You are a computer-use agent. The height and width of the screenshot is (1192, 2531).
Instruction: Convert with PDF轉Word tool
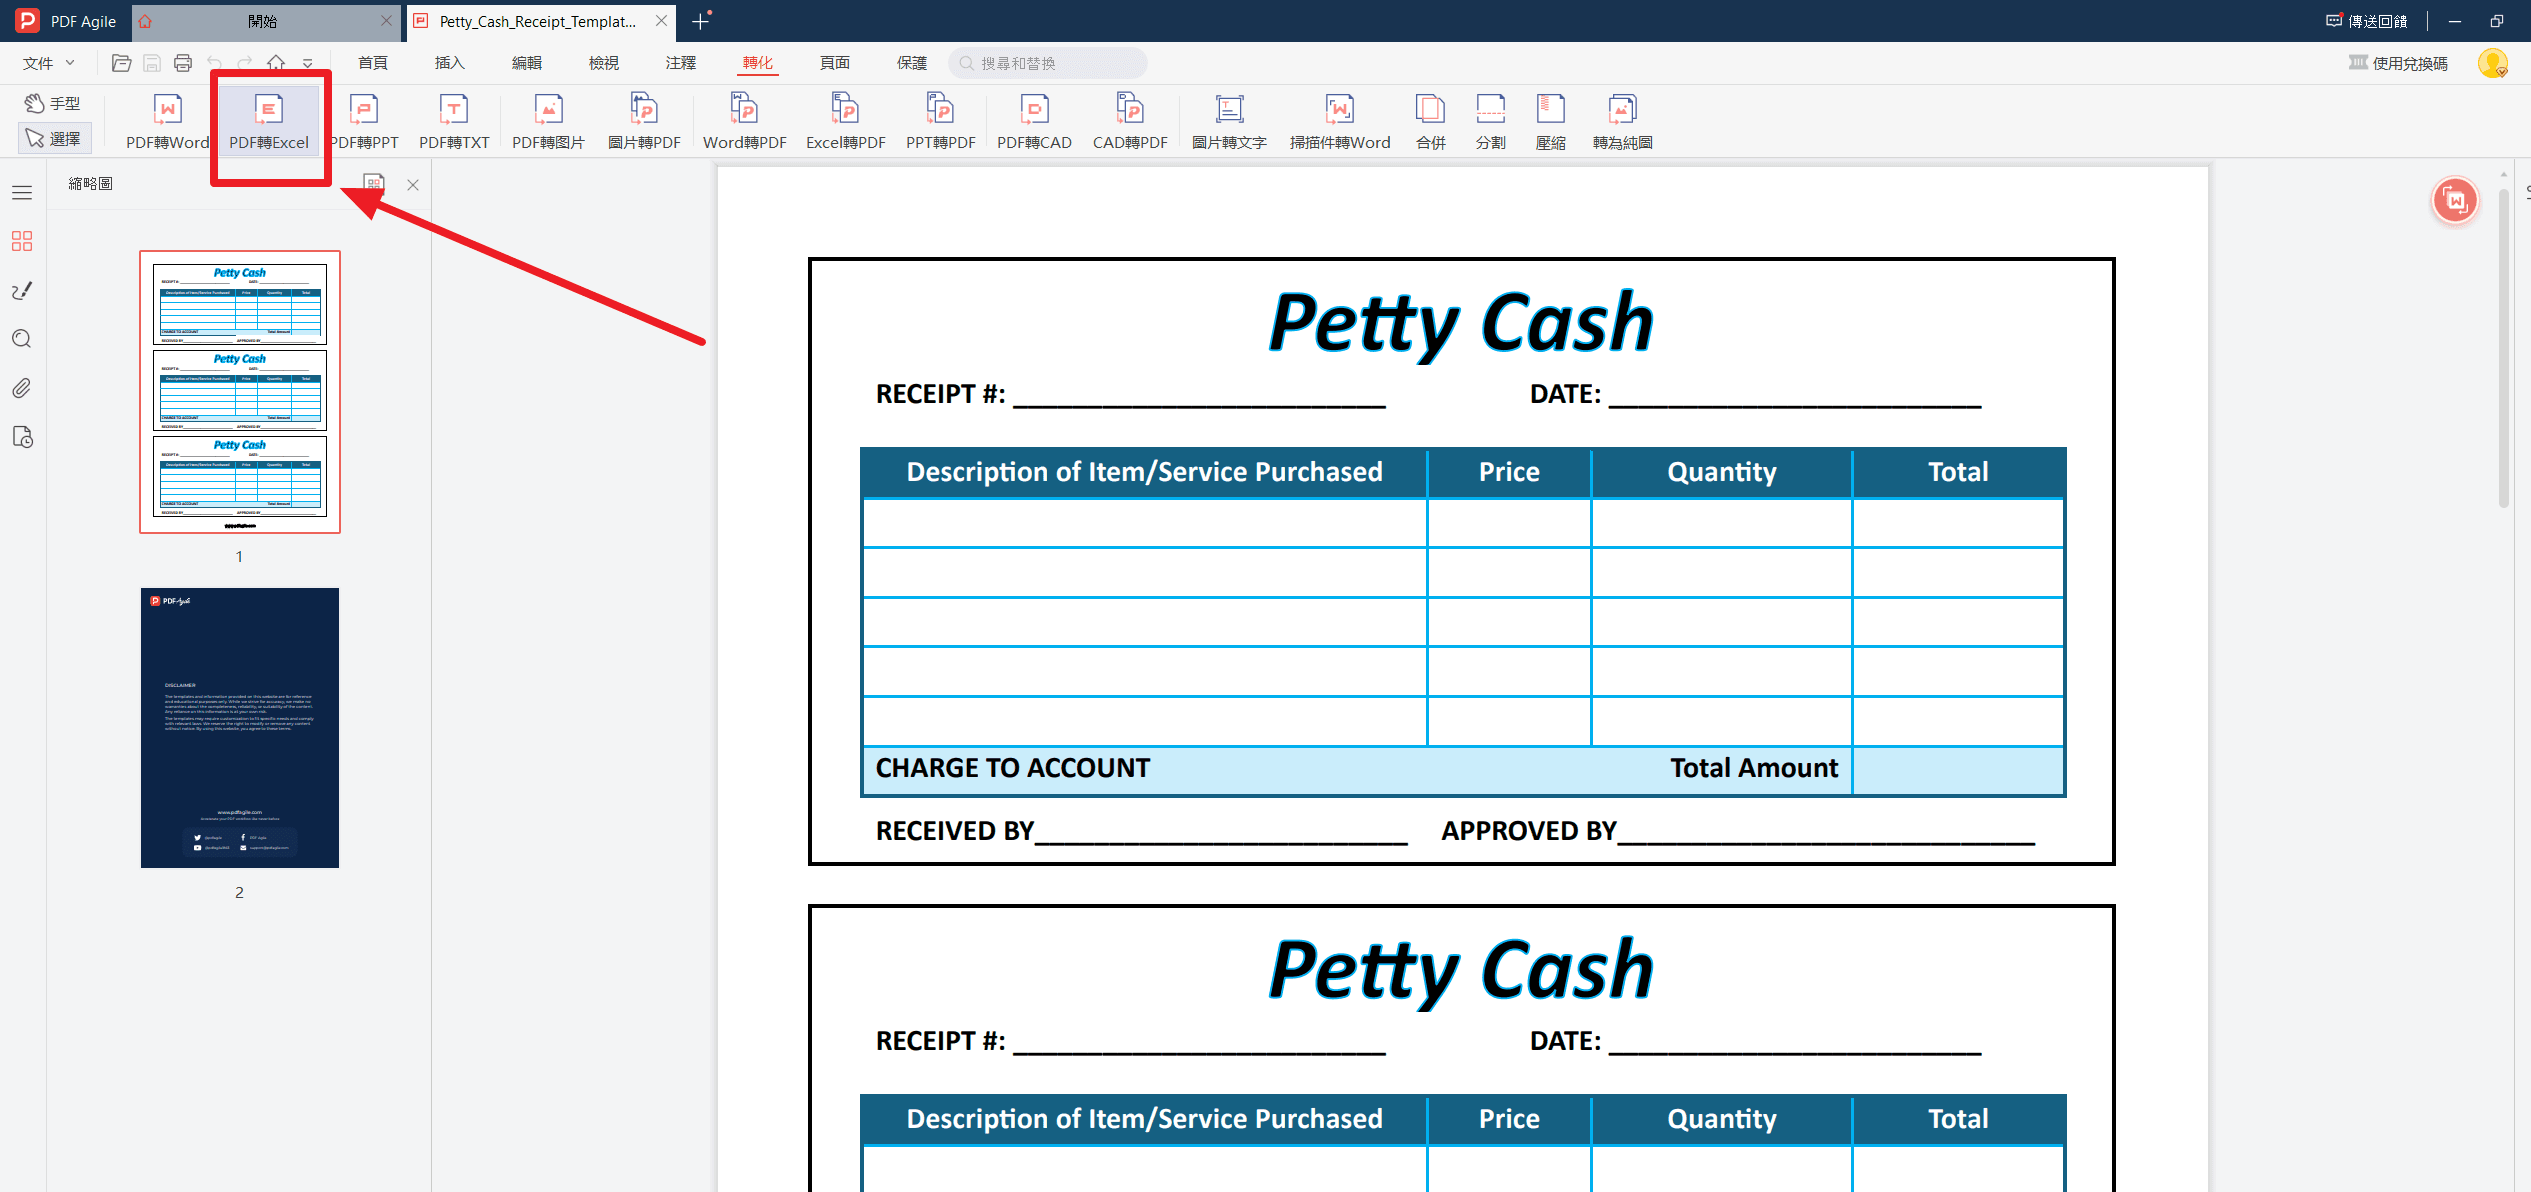point(167,122)
